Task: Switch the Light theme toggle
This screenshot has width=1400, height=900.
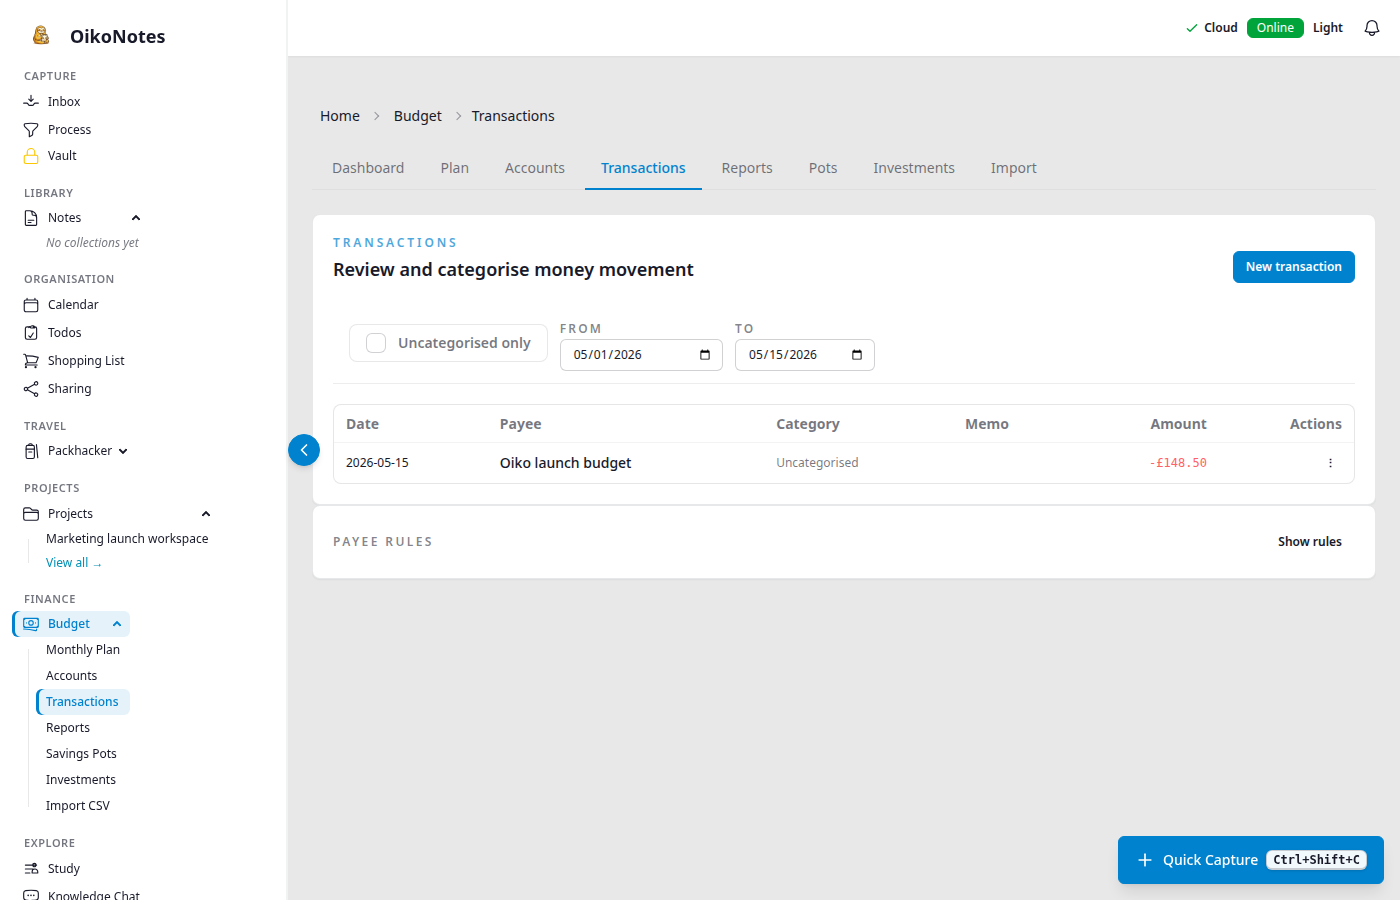Action: pos(1328,28)
